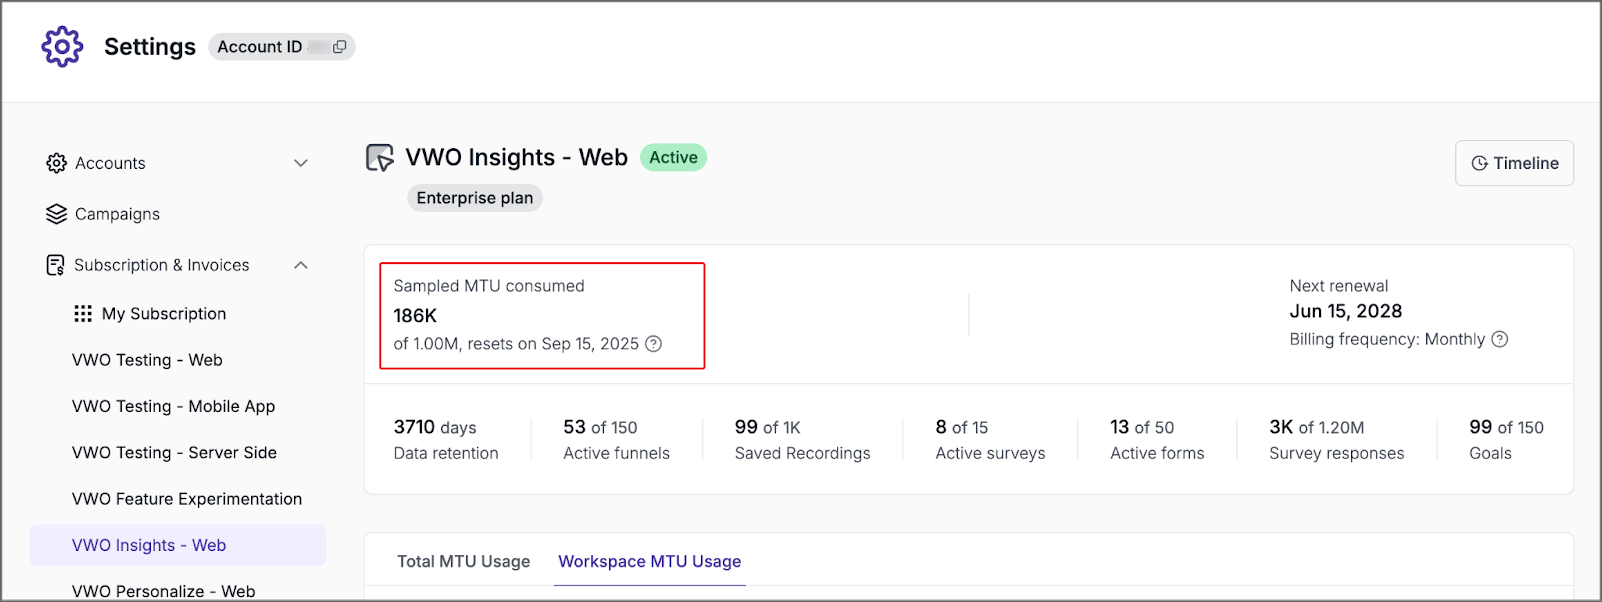Click the 'Active funnels' label
The image size is (1602, 602).
point(616,453)
